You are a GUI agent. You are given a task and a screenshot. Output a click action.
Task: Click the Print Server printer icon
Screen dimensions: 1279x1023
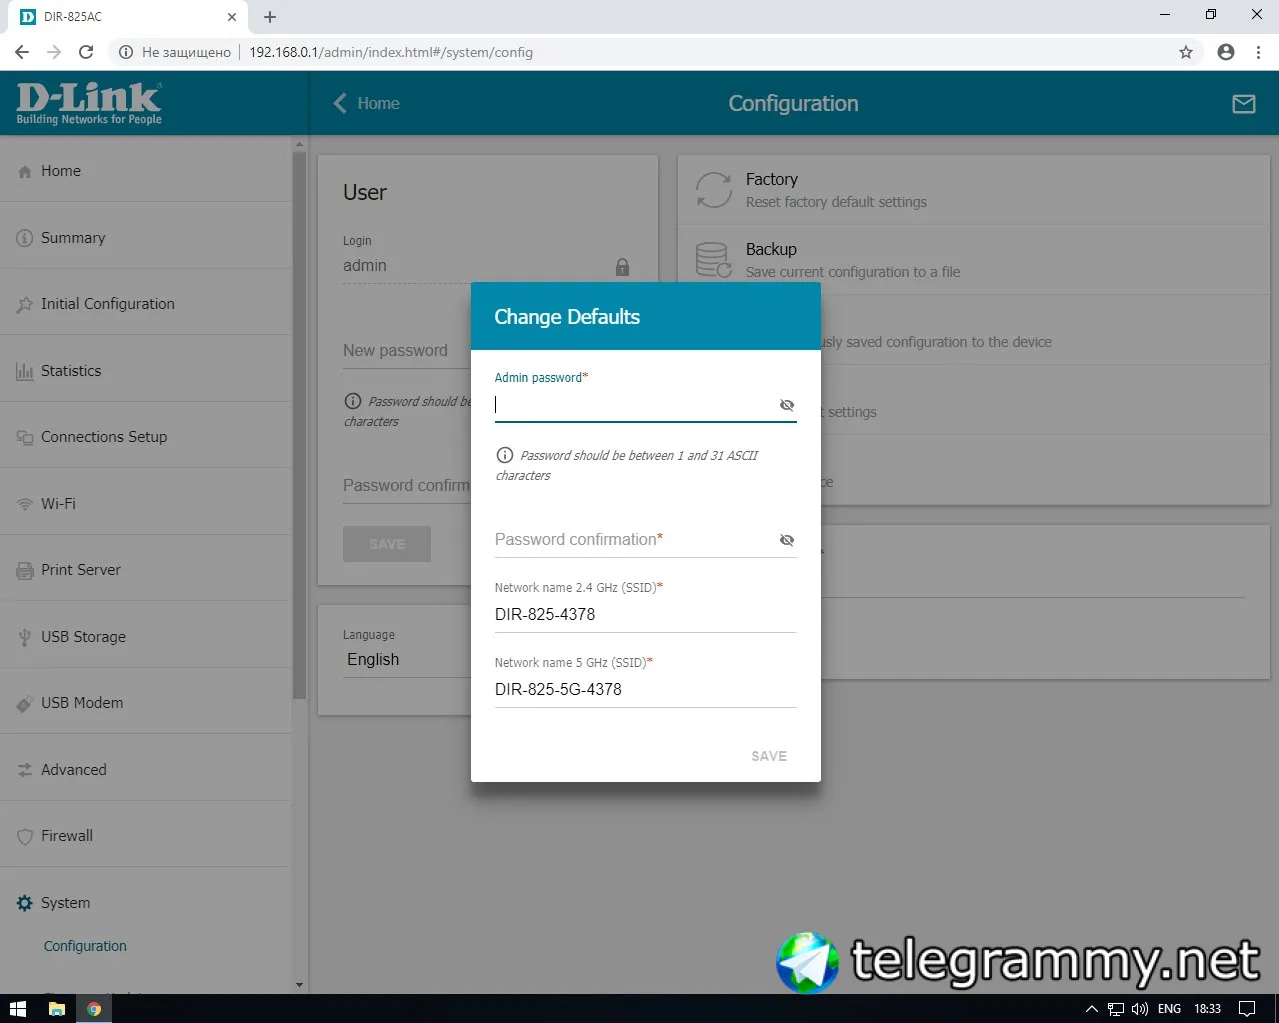25,571
